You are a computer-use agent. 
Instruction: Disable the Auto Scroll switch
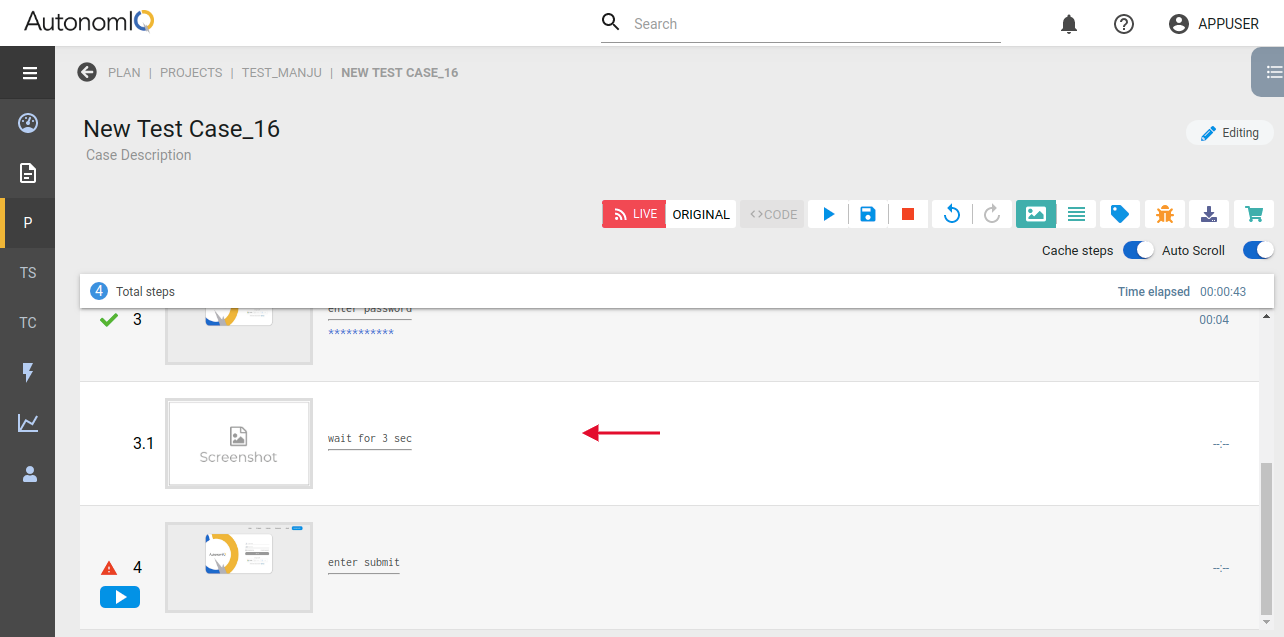pos(1258,250)
